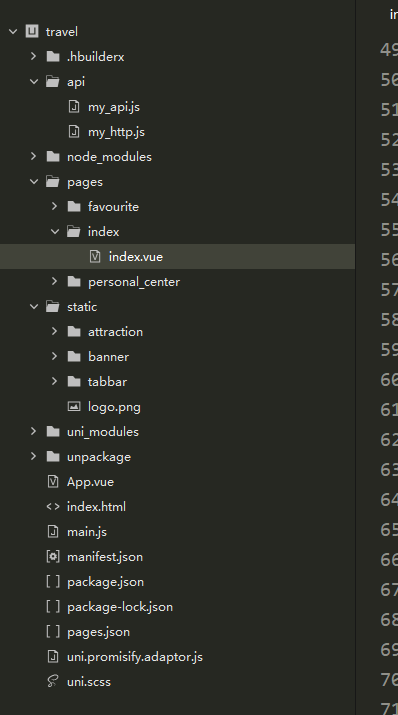Click the App.vue Vue file icon
This screenshot has height=715, width=398.
pyautogui.click(x=53, y=482)
